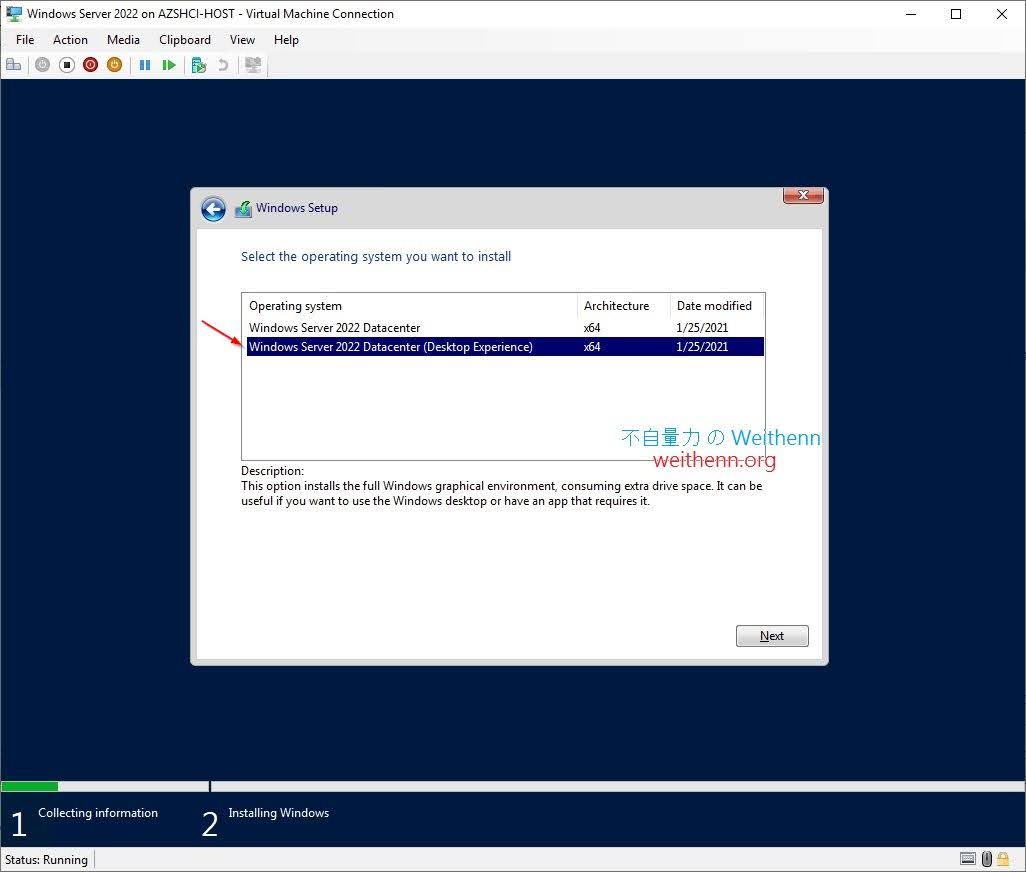Click the mouse icon in the status bar
Viewport: 1026px width, 872px height.
pos(987,858)
